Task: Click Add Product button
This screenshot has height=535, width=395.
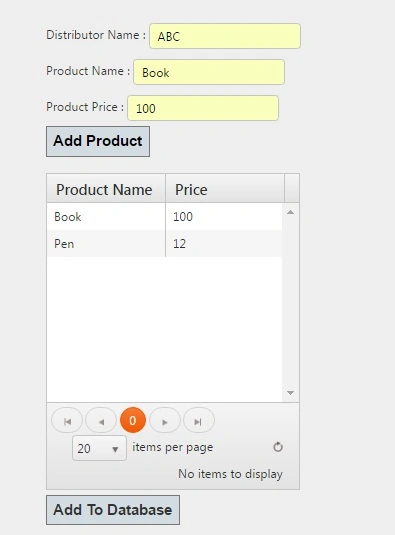Action: coord(98,142)
